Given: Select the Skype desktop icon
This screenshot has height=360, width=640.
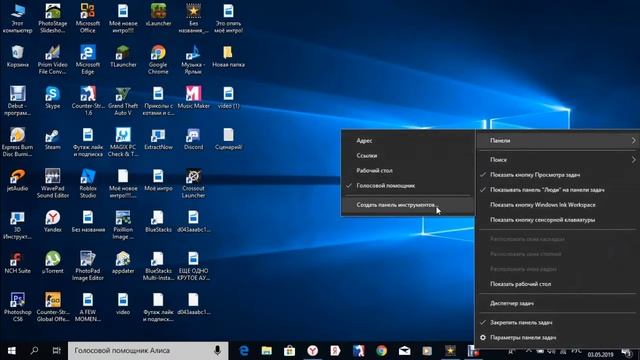Looking at the screenshot, I should point(53,97).
